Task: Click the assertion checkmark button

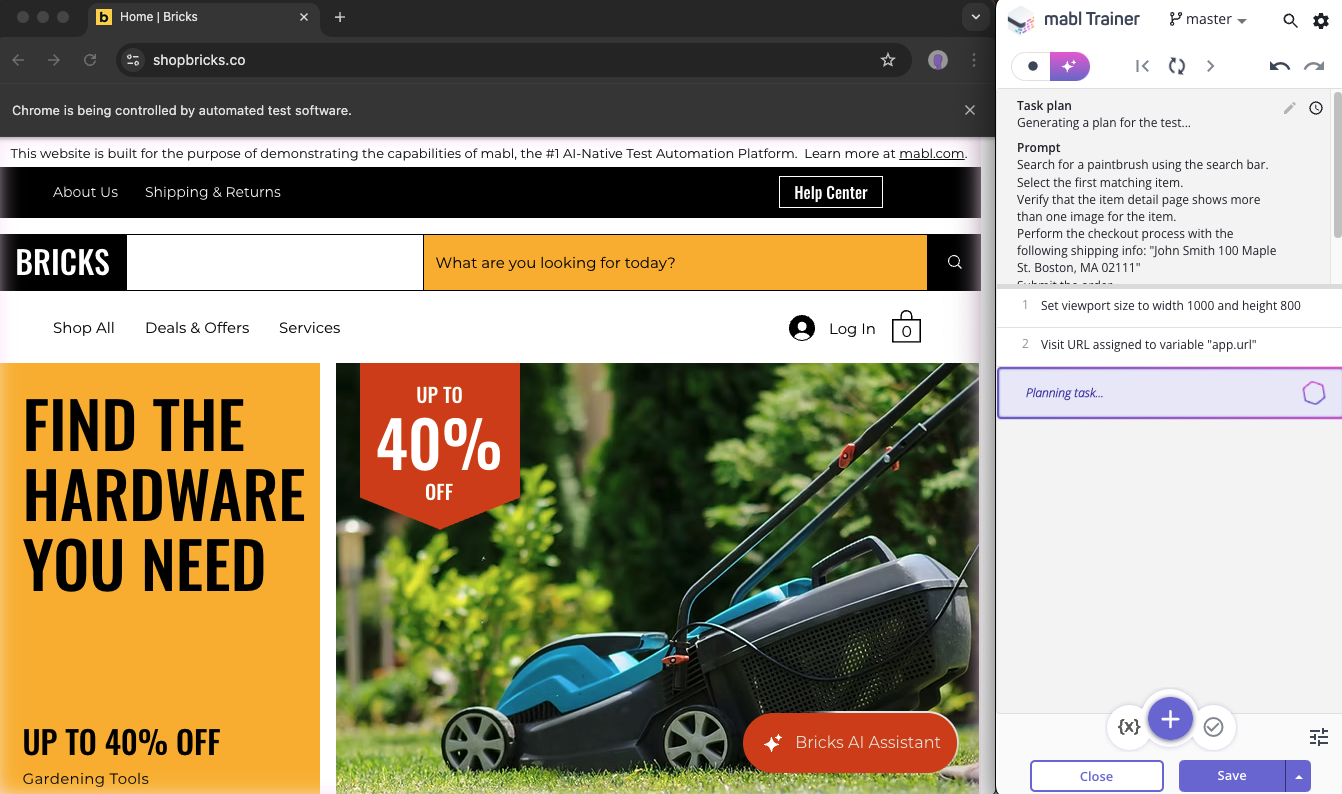Action: click(1213, 727)
